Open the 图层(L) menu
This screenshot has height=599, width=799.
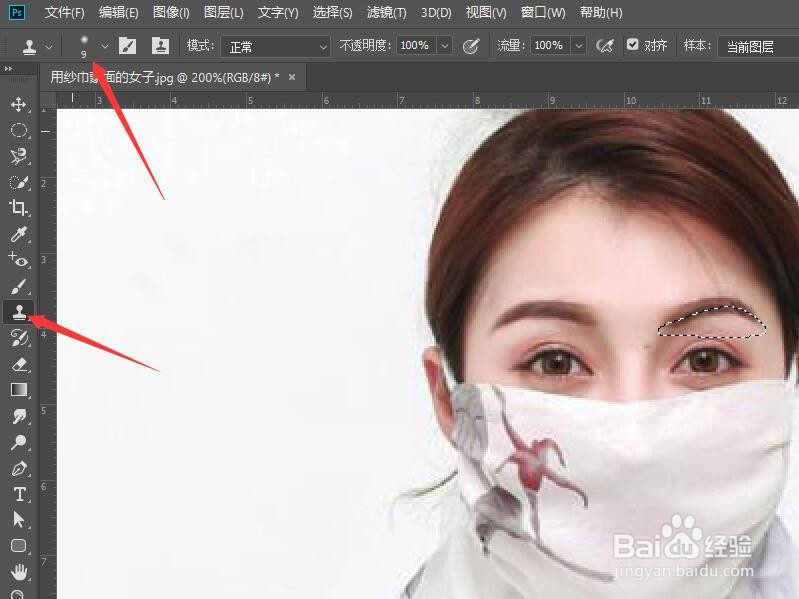[224, 13]
